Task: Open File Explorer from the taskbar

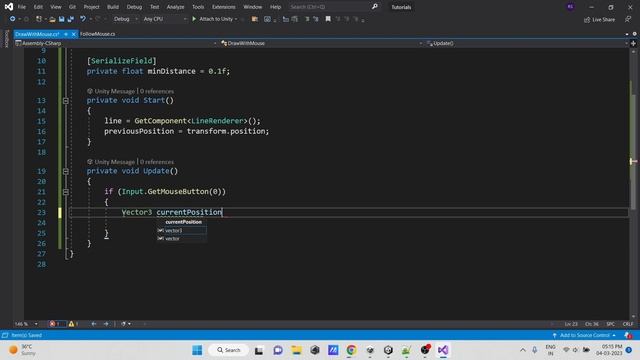Action: pyautogui.click(x=296, y=350)
